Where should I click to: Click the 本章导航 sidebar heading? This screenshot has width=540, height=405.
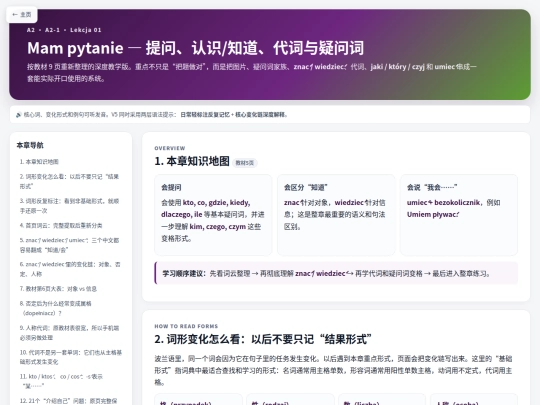coord(30,145)
